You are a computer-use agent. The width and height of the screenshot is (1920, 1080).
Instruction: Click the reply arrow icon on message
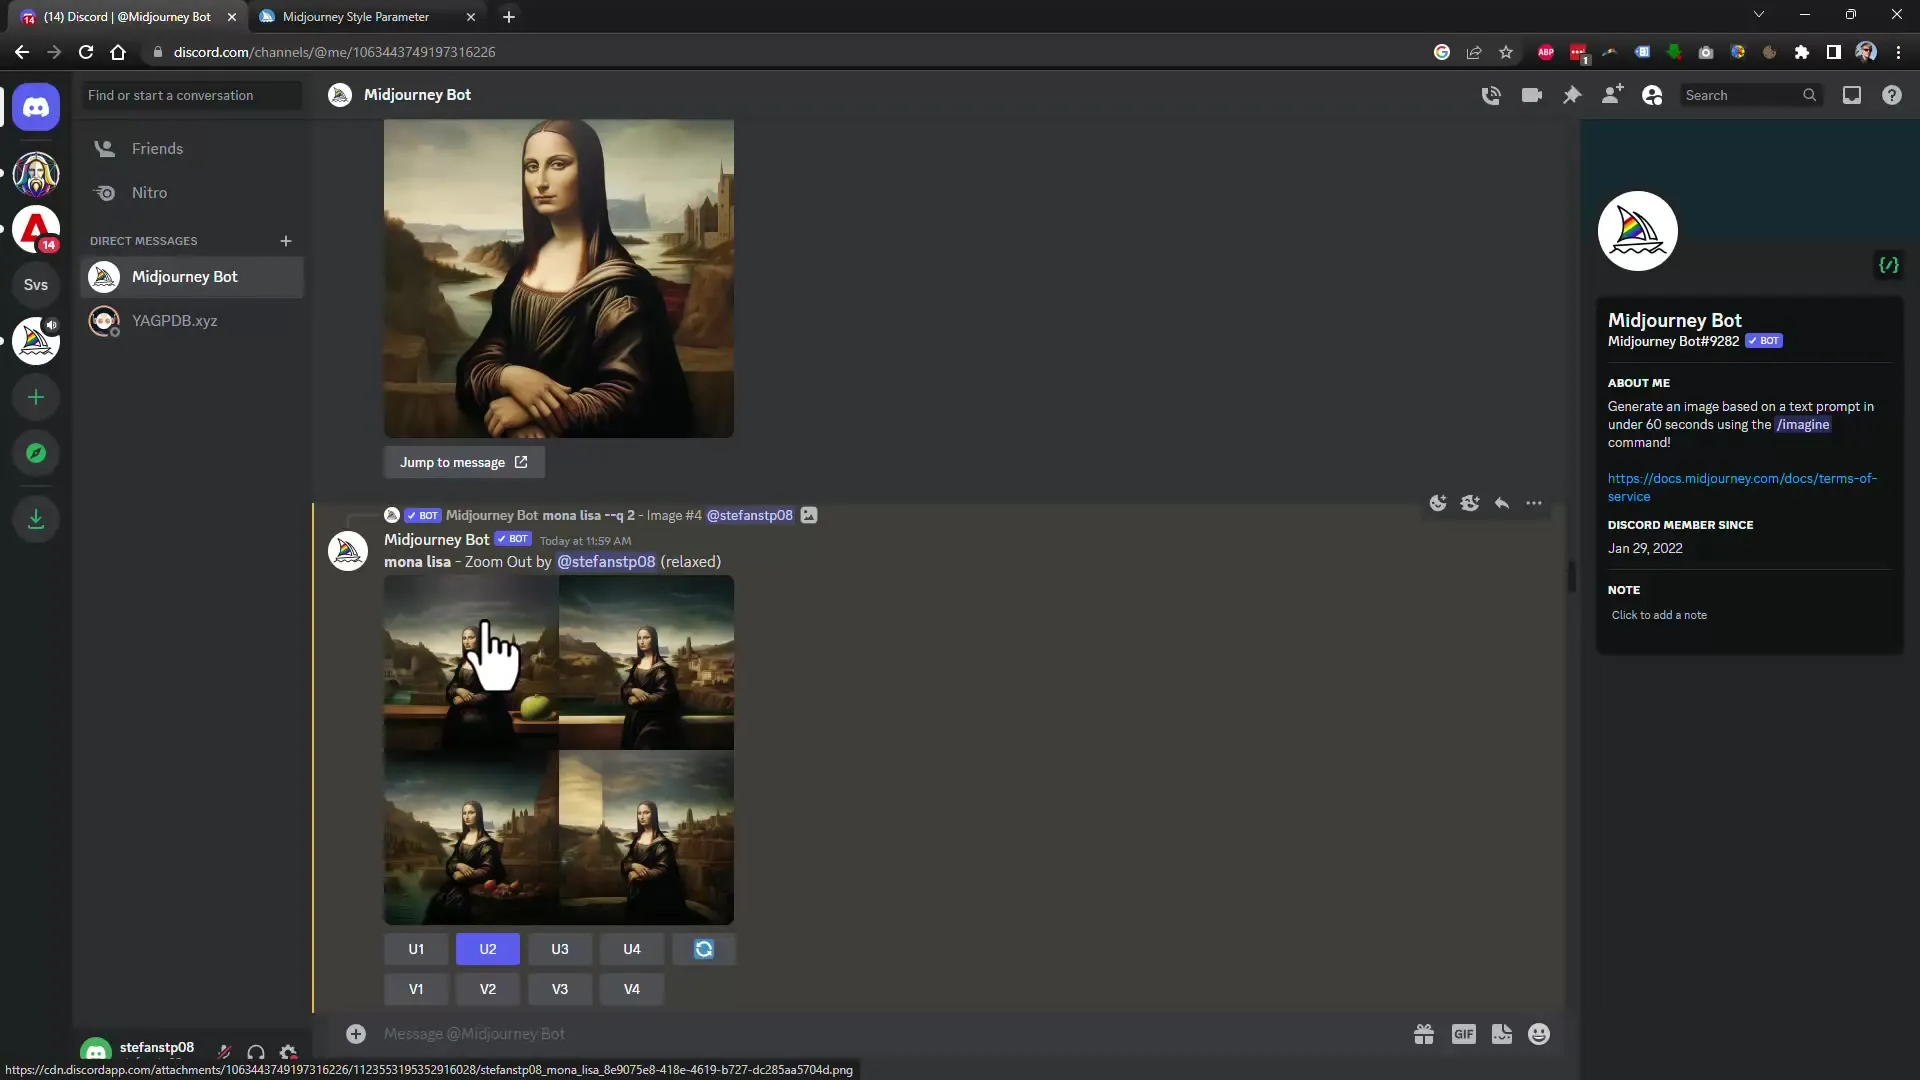pos(1501,504)
